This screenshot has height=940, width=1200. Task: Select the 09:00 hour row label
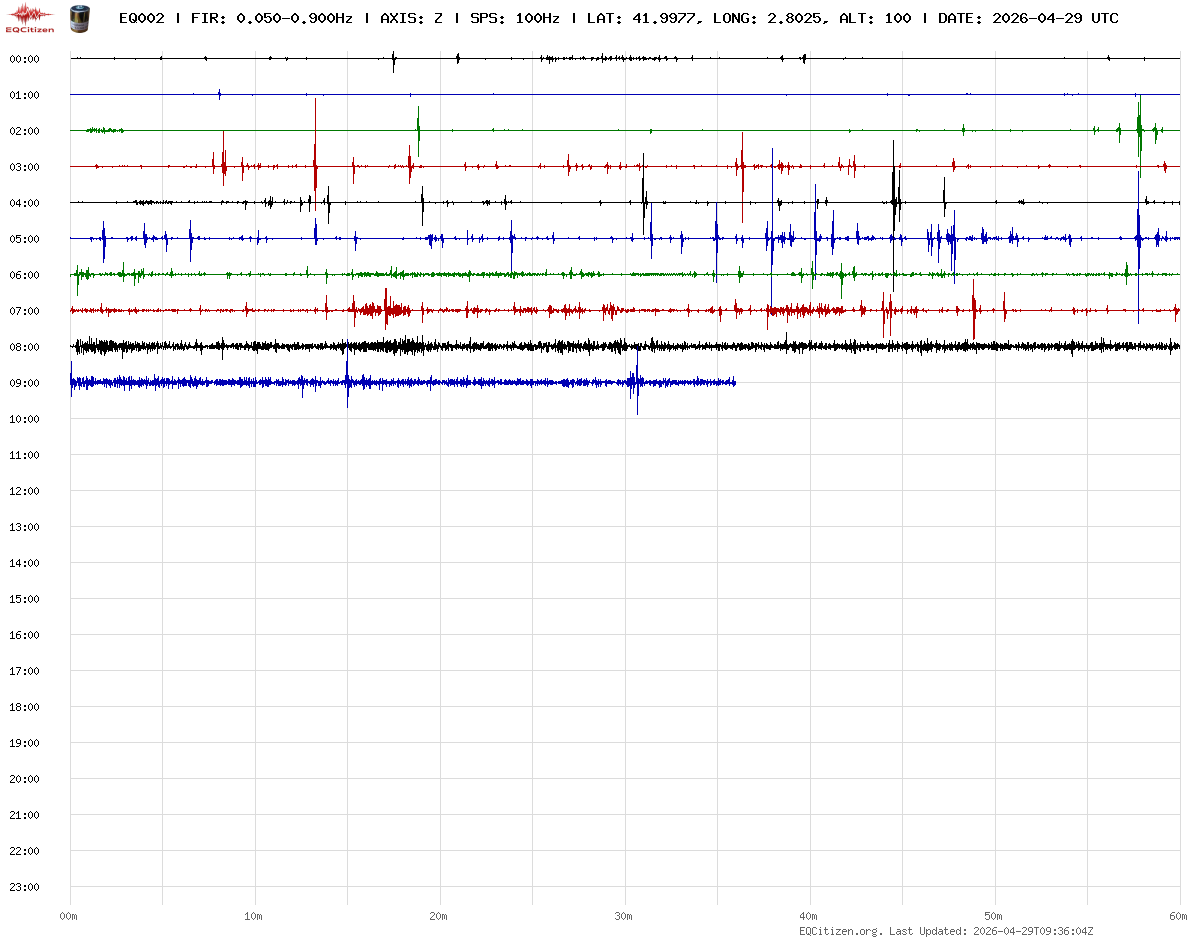(24, 383)
